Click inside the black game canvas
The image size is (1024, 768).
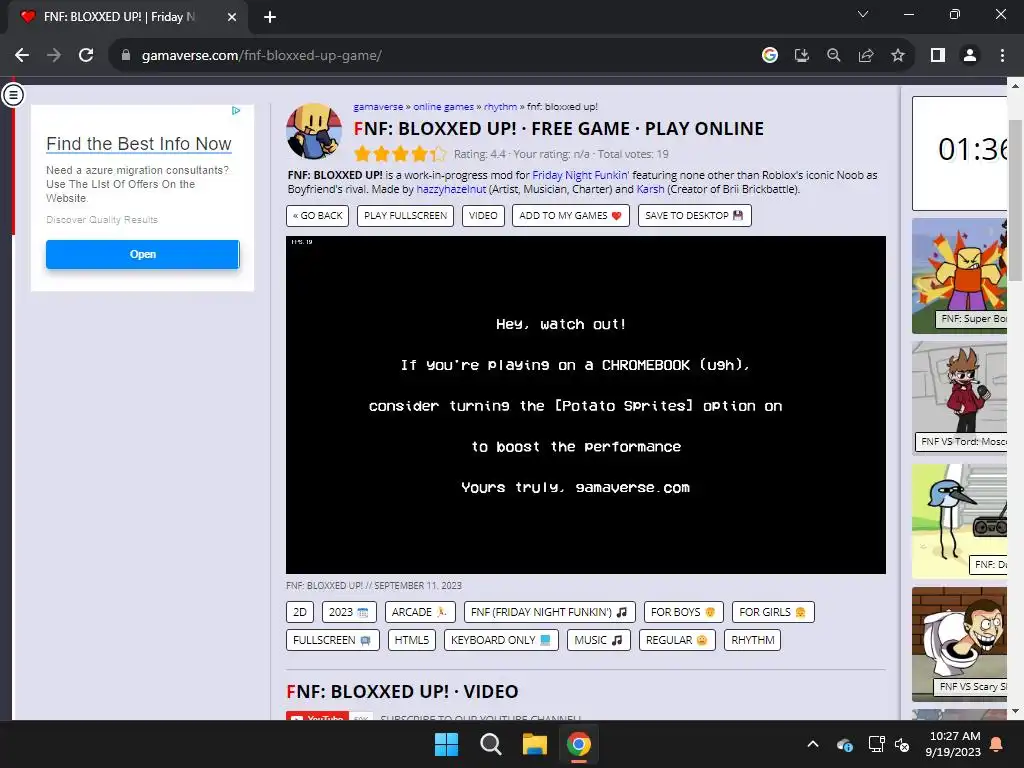coord(586,405)
